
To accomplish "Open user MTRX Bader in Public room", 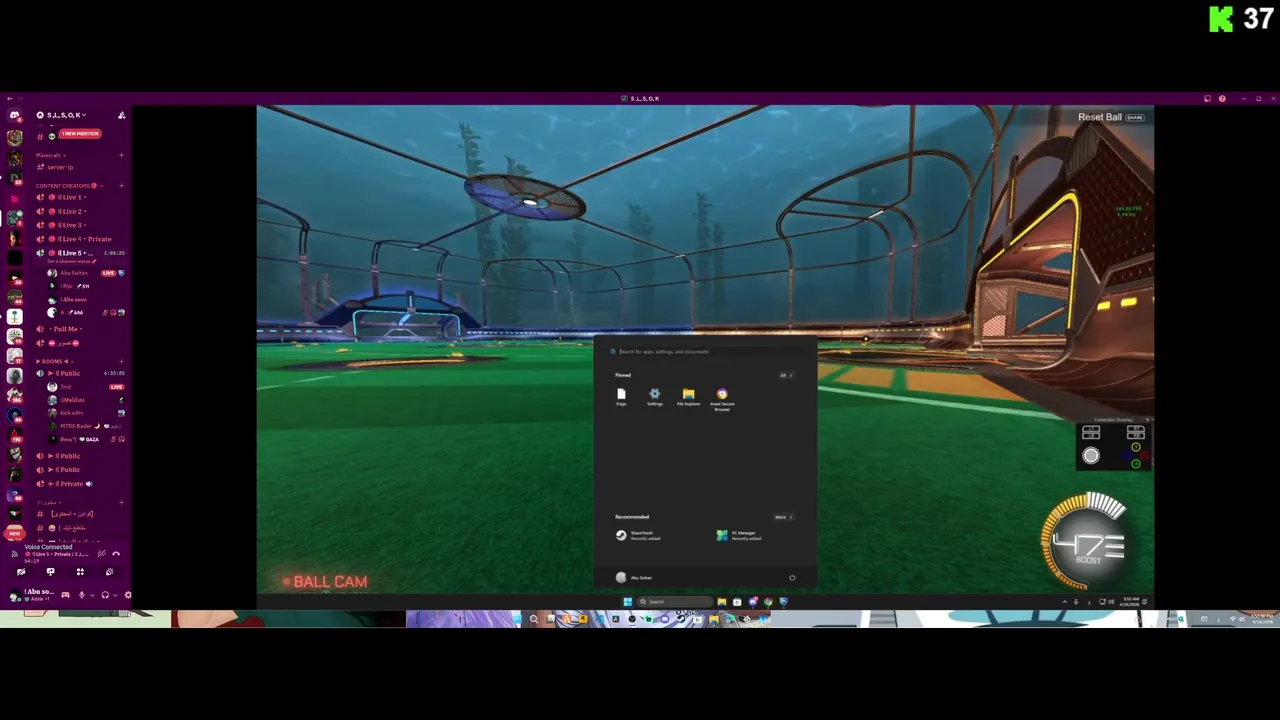I will 85,426.
